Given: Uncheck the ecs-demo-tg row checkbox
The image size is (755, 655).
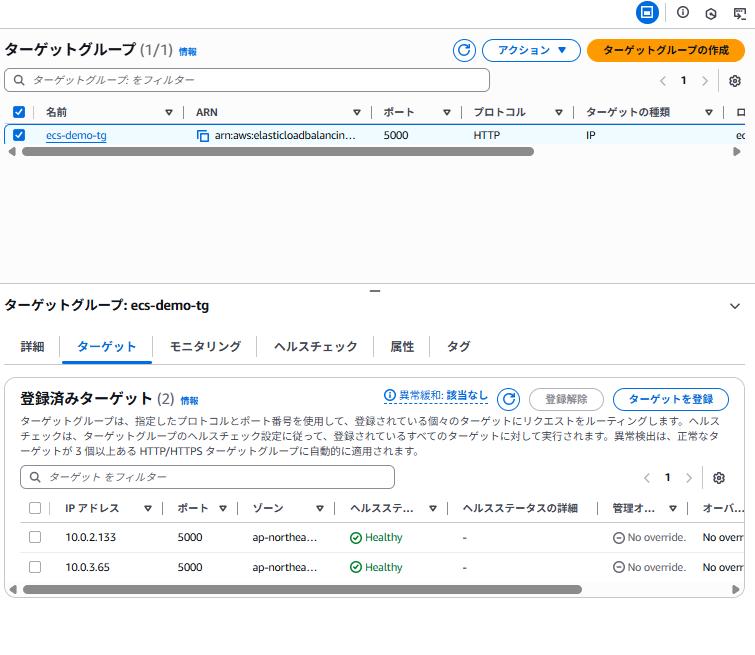Looking at the screenshot, I should 19,135.
